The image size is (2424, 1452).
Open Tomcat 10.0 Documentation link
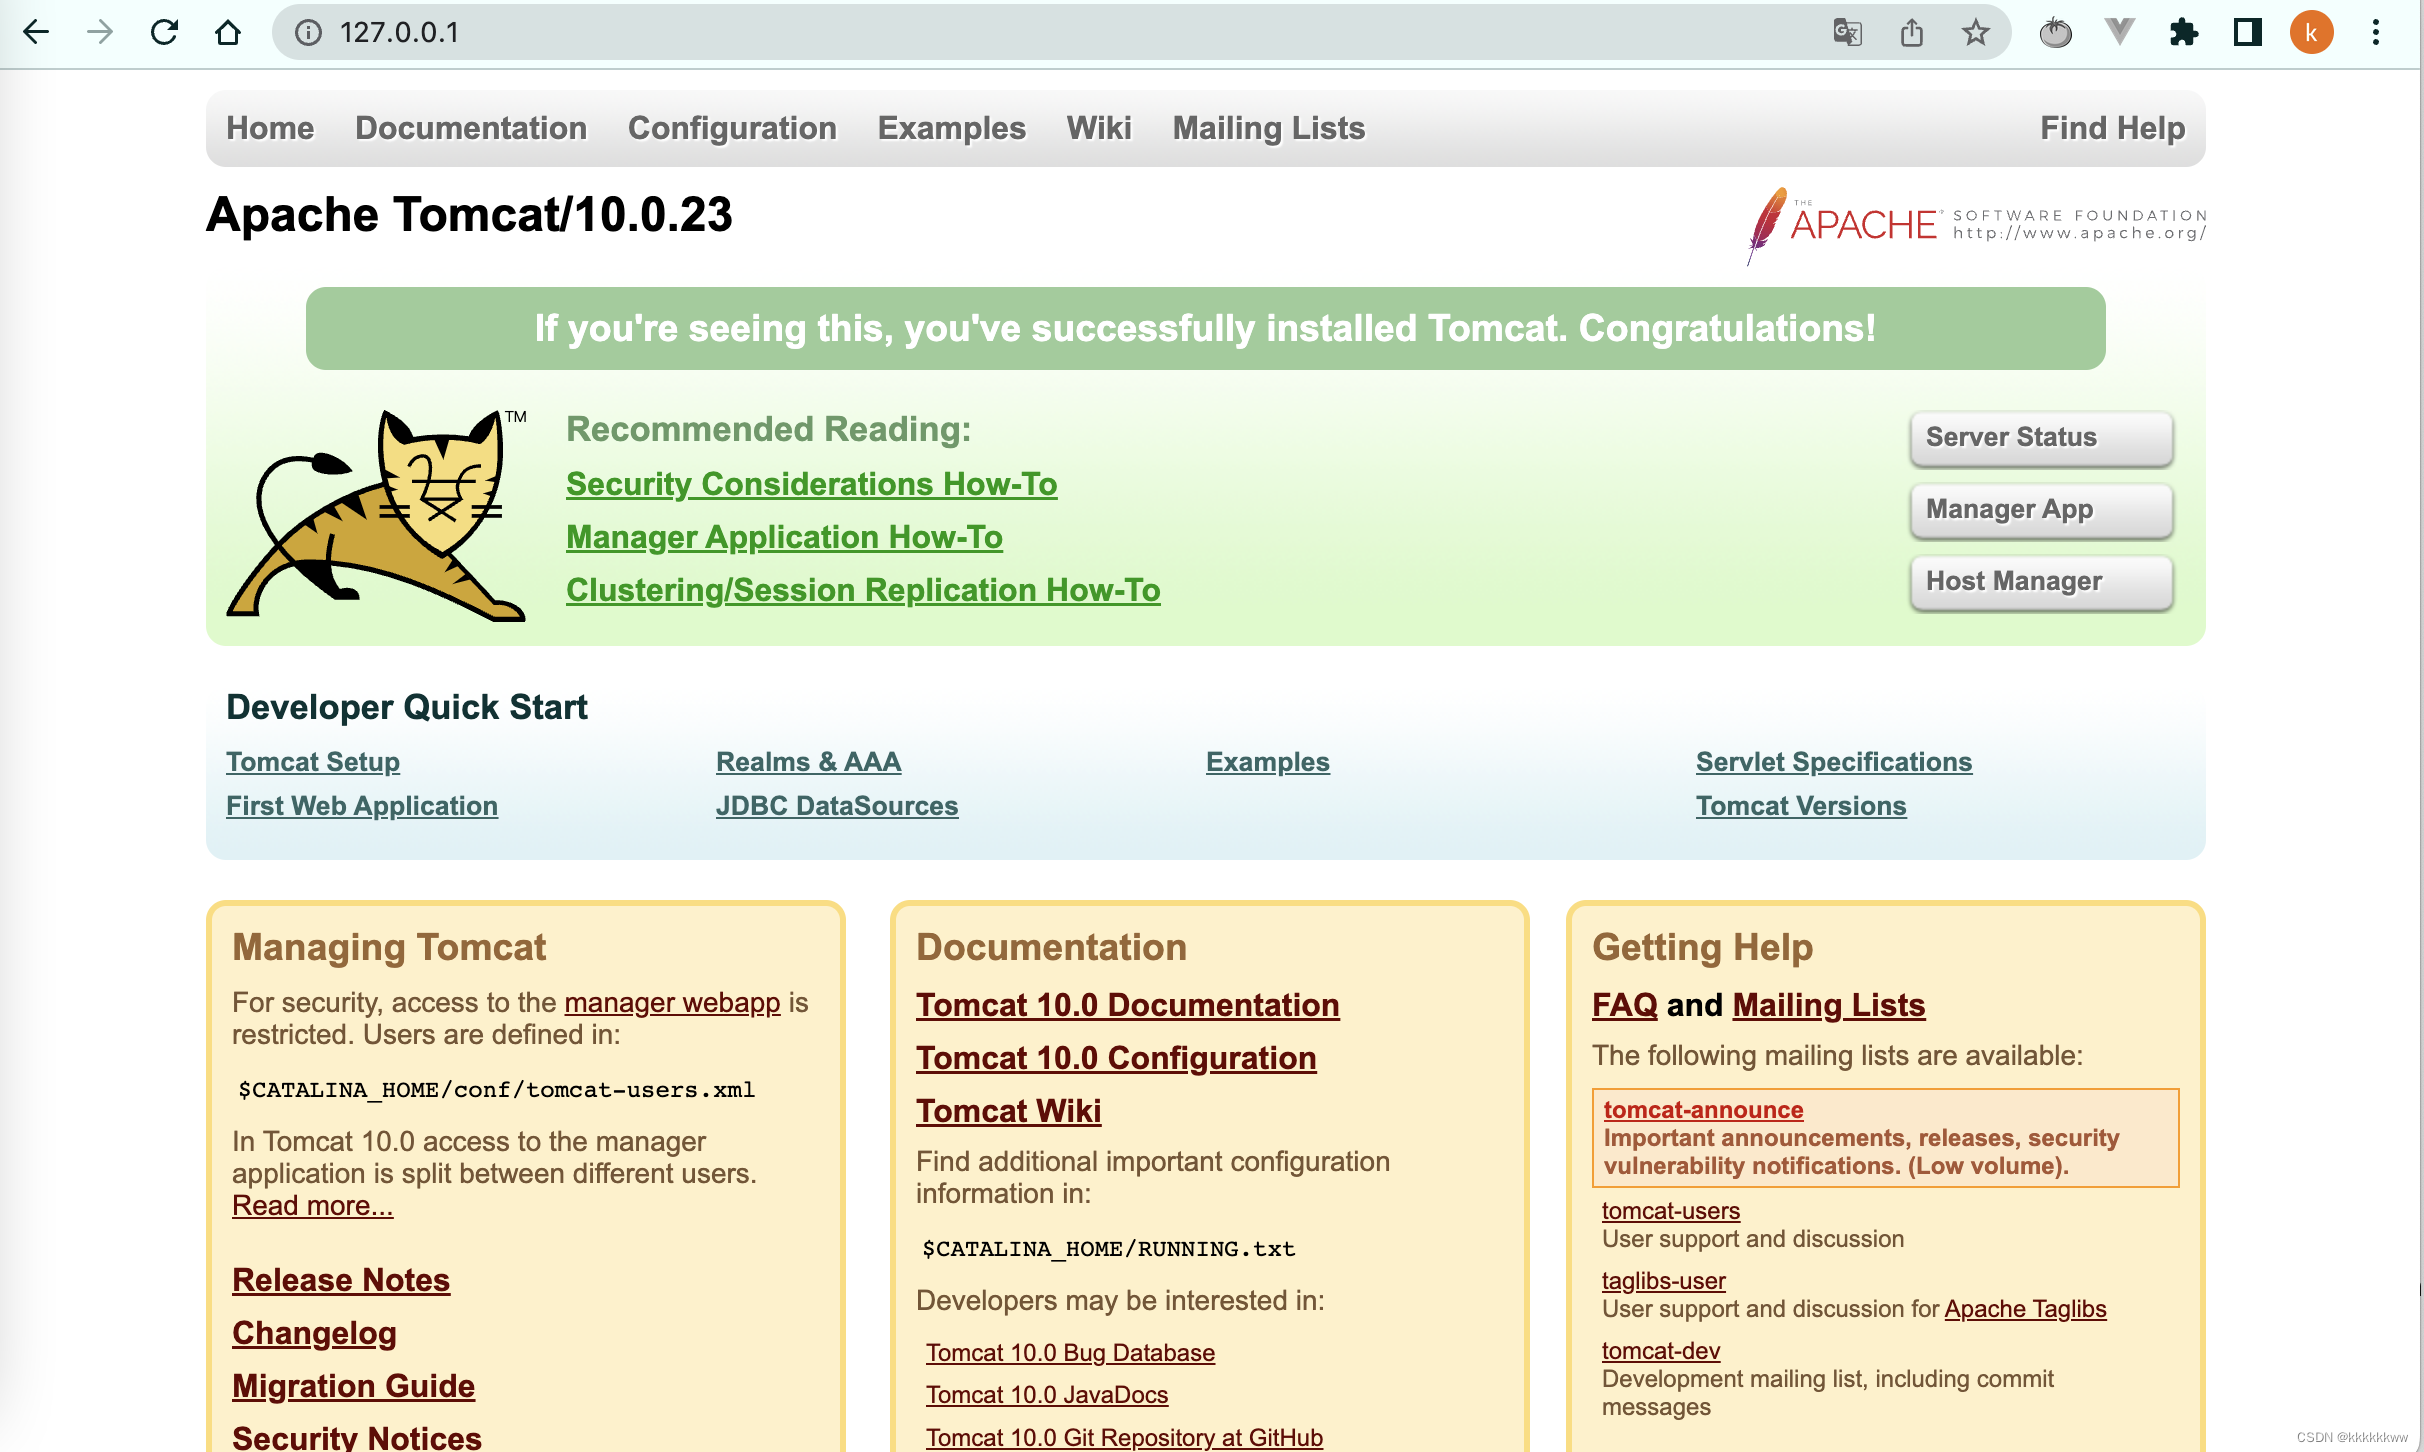coord(1126,1004)
